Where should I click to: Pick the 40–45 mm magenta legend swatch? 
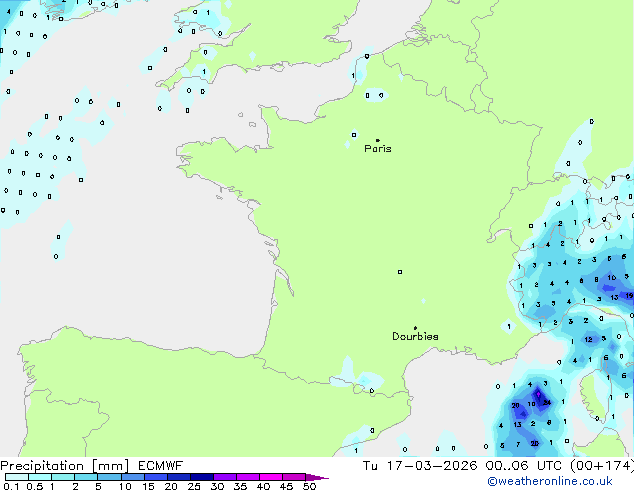(271, 477)
